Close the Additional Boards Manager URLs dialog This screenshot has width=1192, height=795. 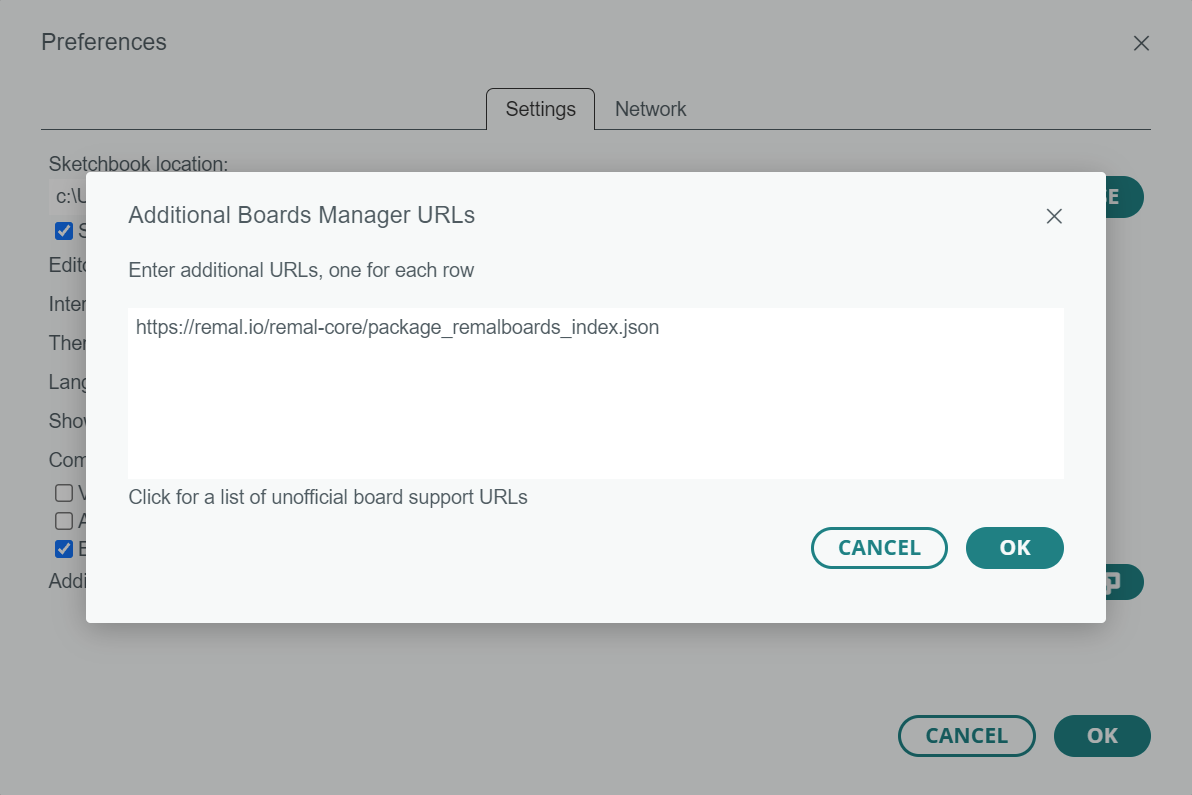1053,216
